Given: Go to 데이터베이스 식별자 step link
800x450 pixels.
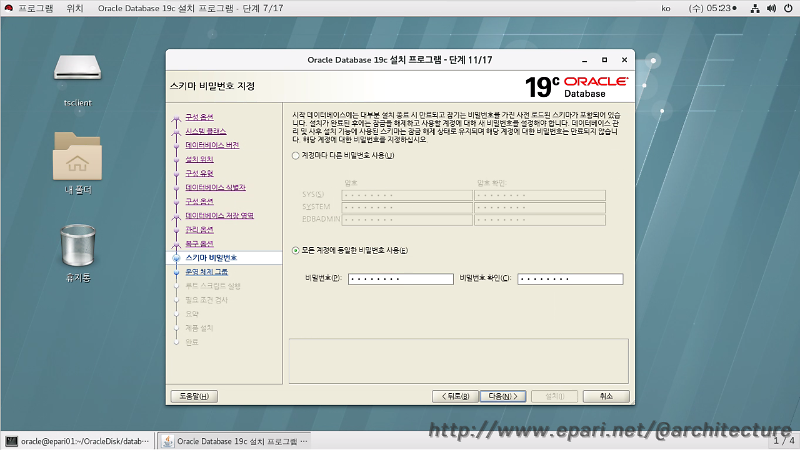Looking at the screenshot, I should pos(215,187).
